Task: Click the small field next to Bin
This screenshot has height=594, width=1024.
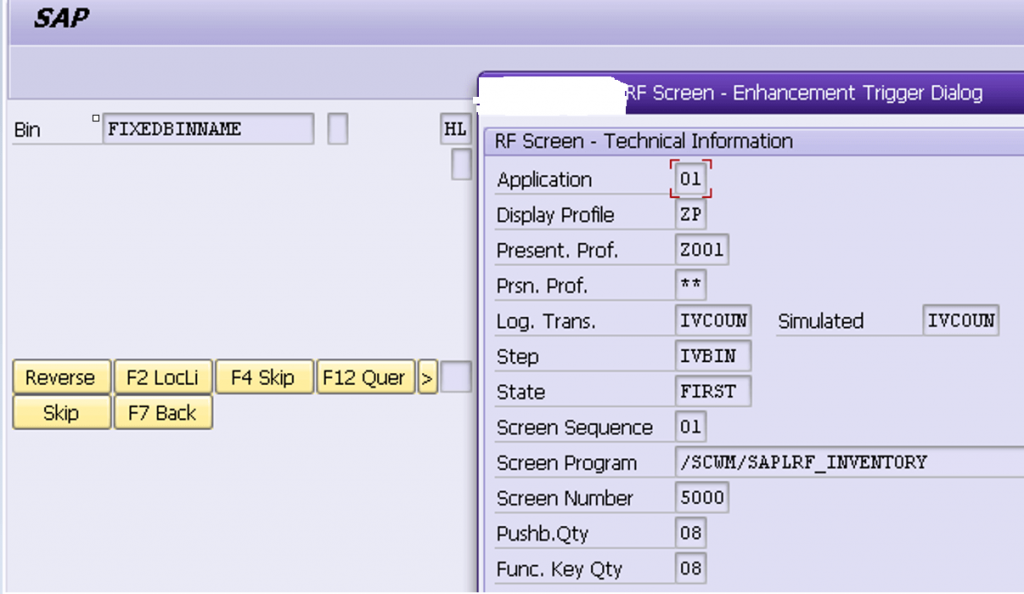Action: pyautogui.click(x=338, y=129)
